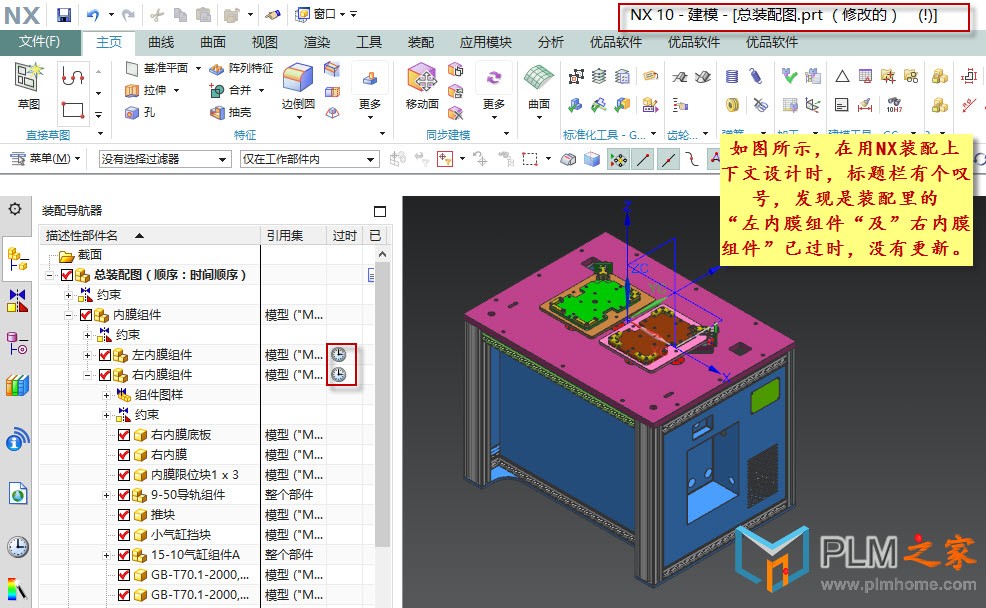Sort by the 描述性部件名 column header
986x608 pixels.
(x=150, y=236)
